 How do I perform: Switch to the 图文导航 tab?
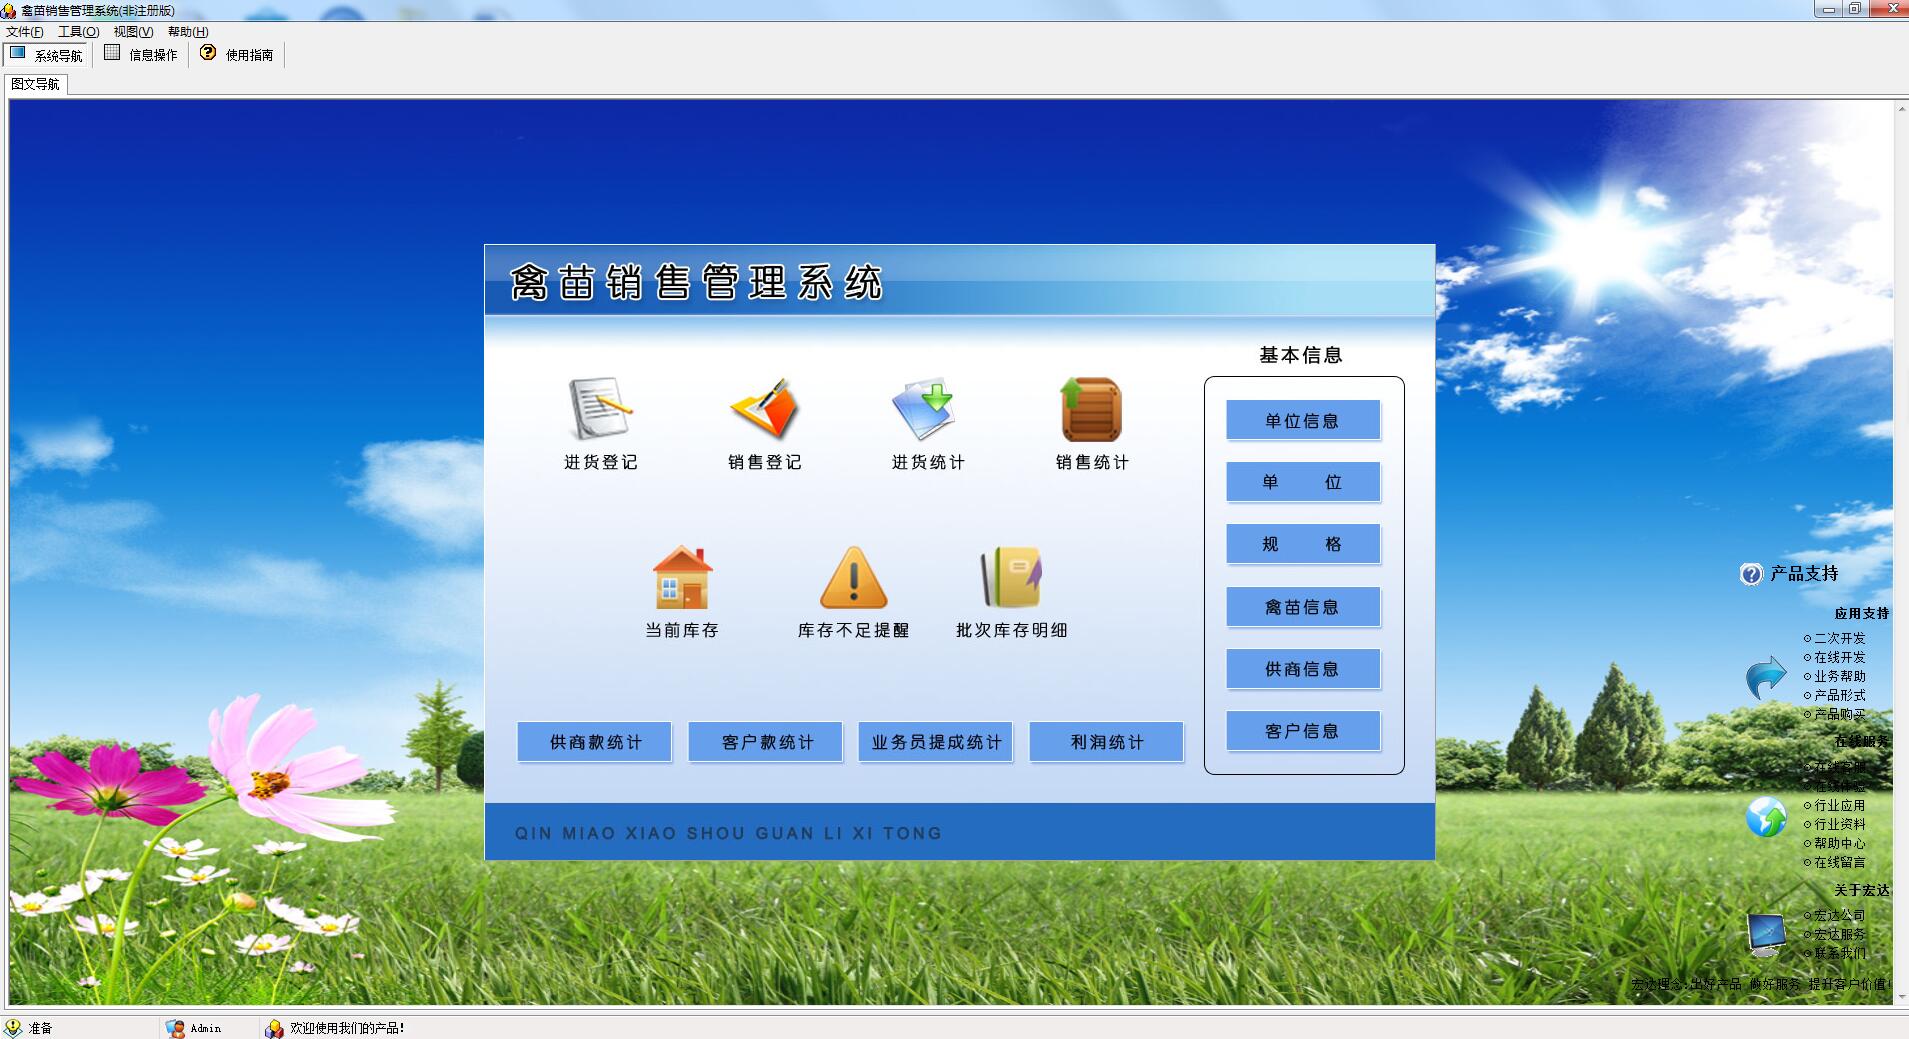36,84
